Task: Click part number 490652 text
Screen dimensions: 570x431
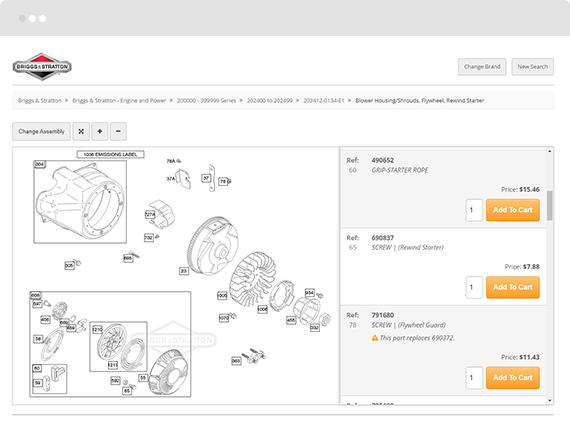Action: [382, 160]
